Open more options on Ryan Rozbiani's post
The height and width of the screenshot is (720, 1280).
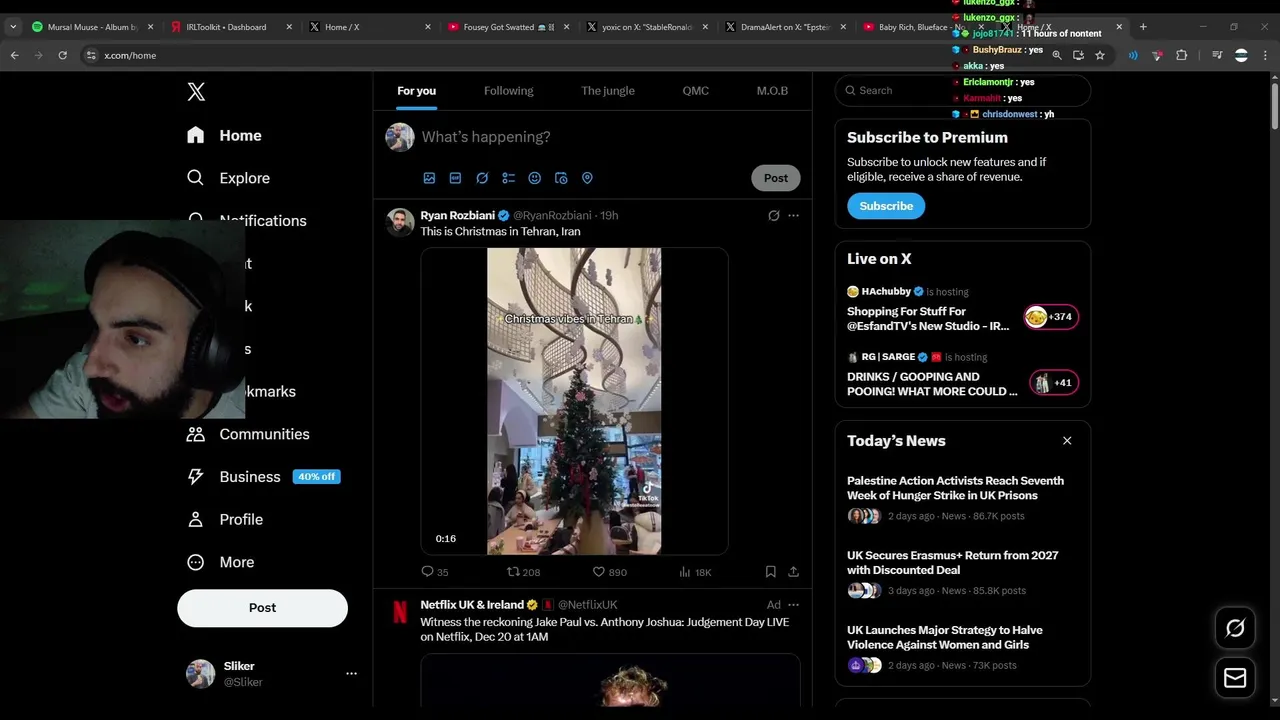pyautogui.click(x=794, y=216)
